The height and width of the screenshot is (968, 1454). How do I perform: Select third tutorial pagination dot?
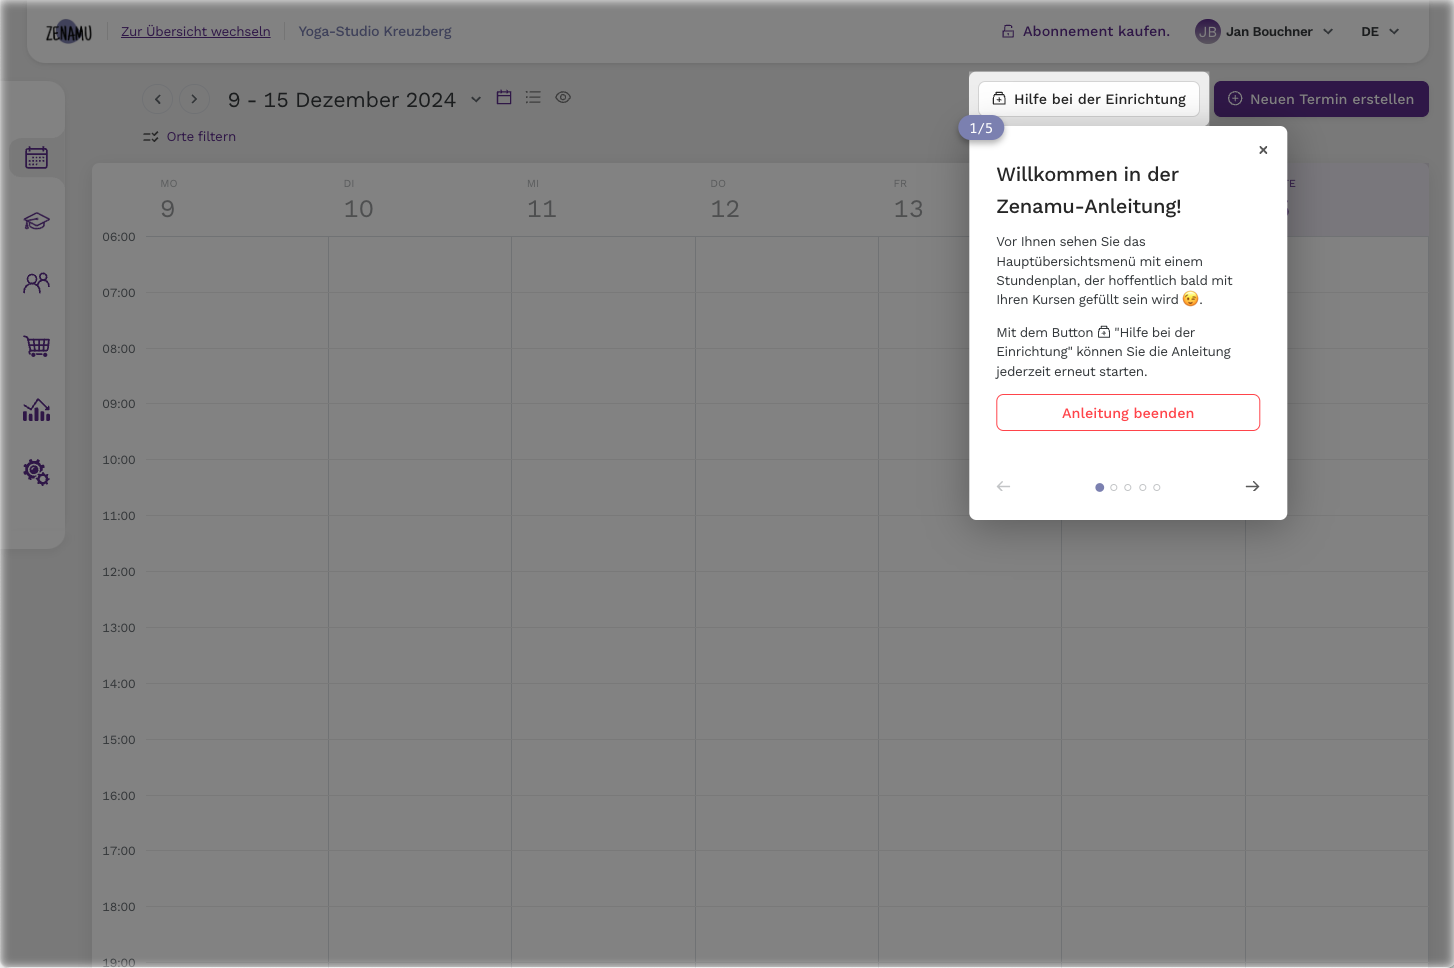coord(1128,488)
